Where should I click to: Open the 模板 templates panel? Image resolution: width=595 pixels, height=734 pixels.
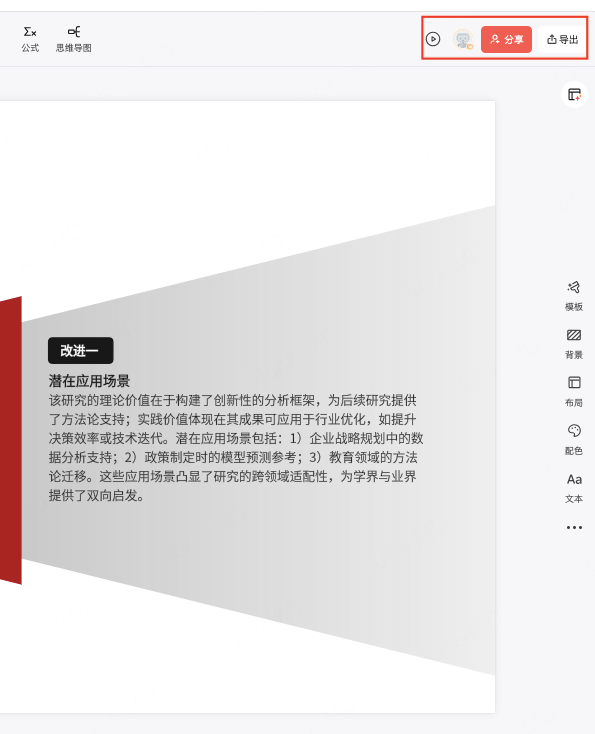(574, 296)
